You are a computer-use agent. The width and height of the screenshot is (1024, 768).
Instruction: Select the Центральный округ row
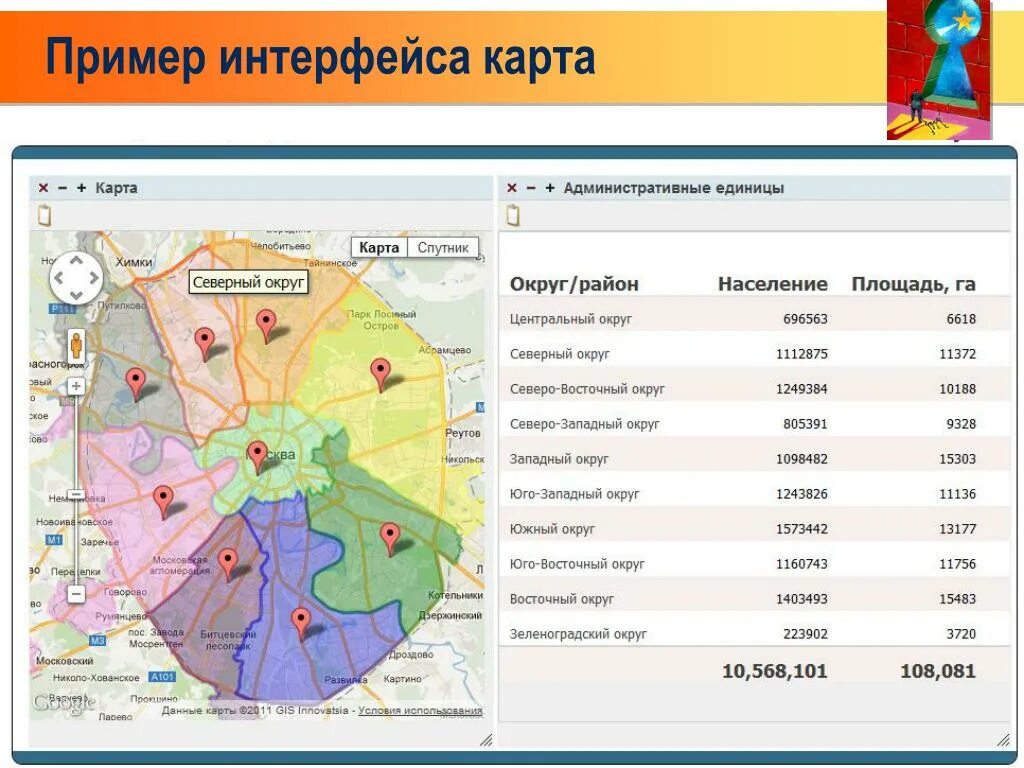click(x=755, y=319)
